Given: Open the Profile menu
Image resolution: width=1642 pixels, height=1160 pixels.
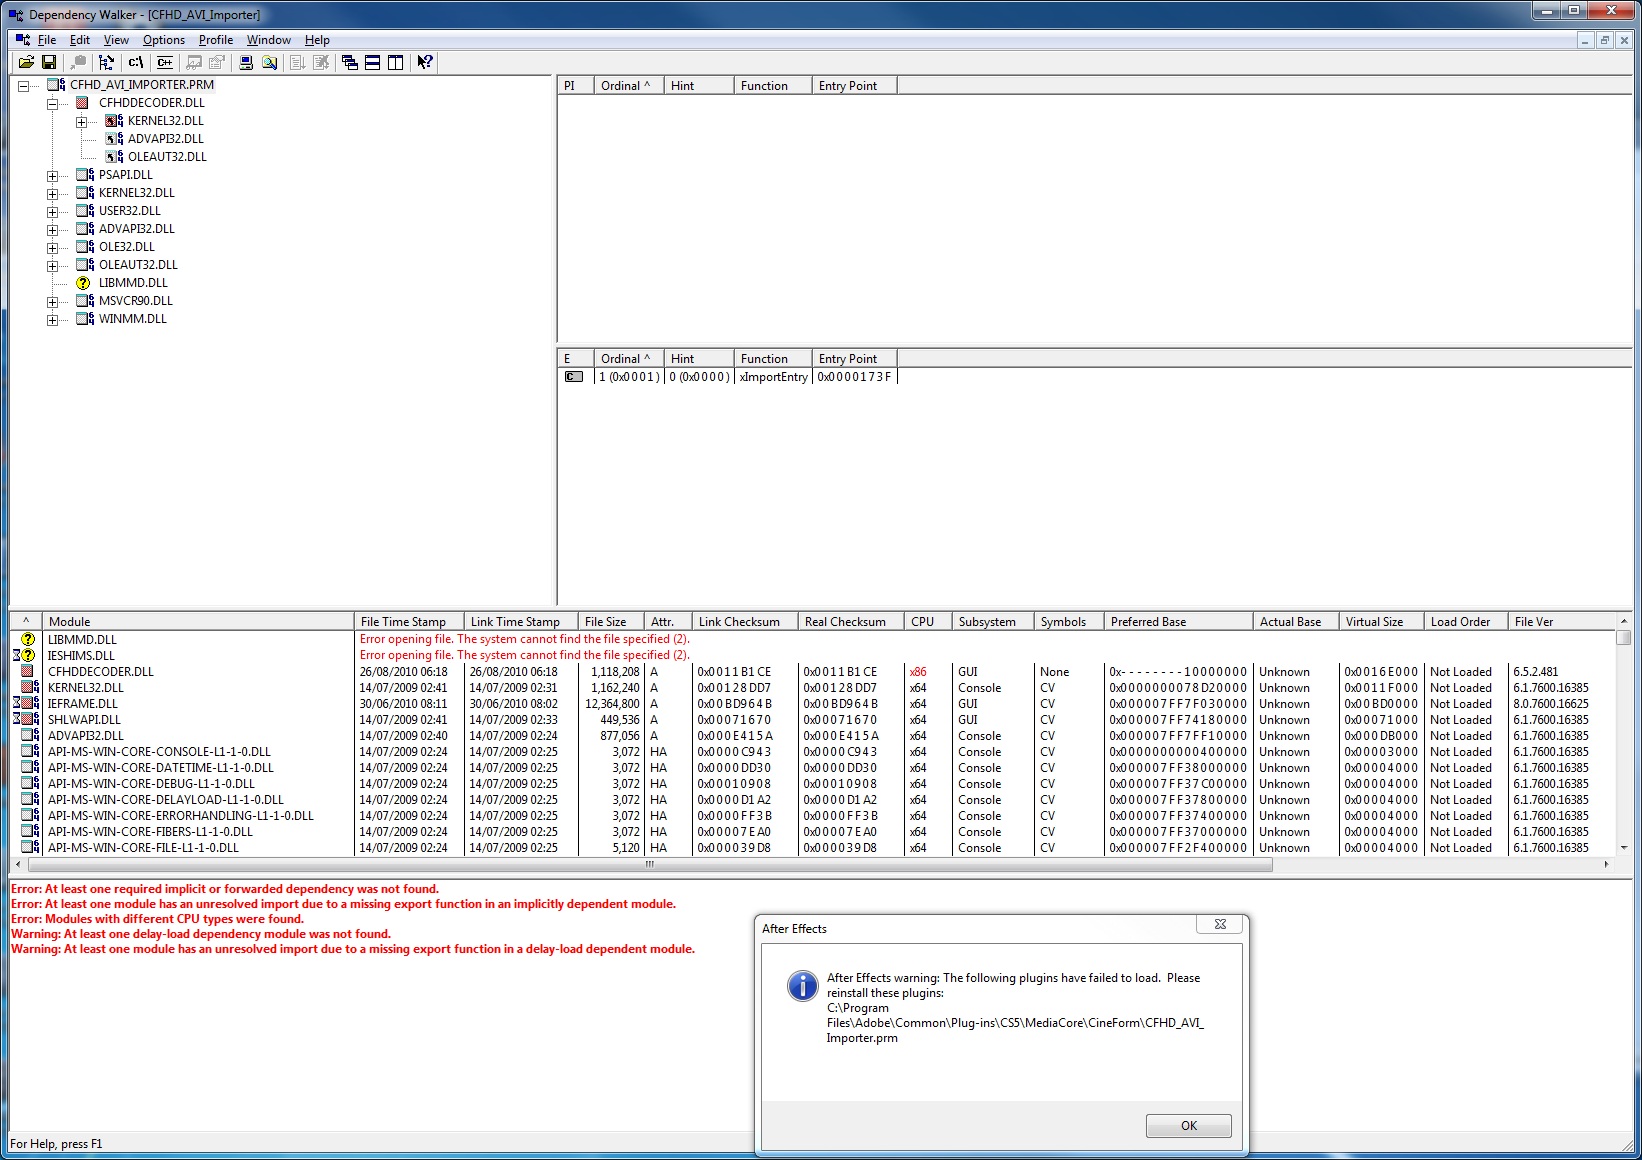Looking at the screenshot, I should coord(215,40).
